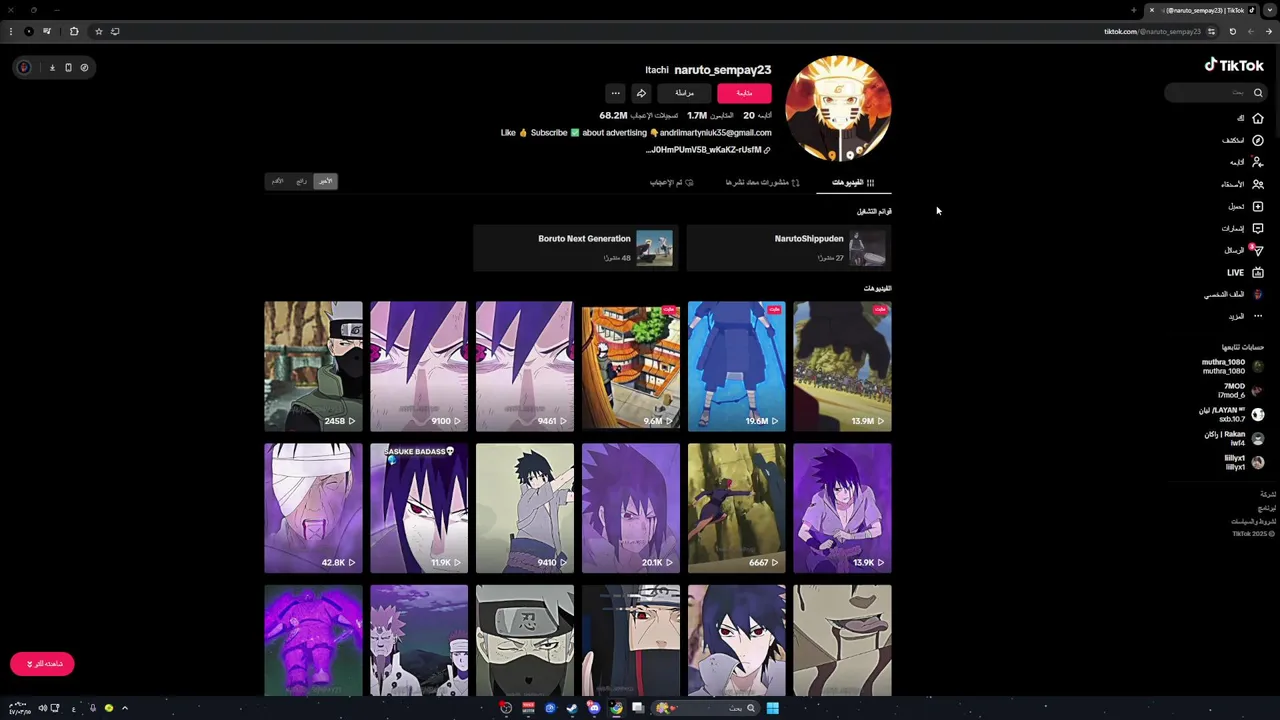Open the LIVE sidebar icon
The image size is (1280, 720).
(1258, 272)
